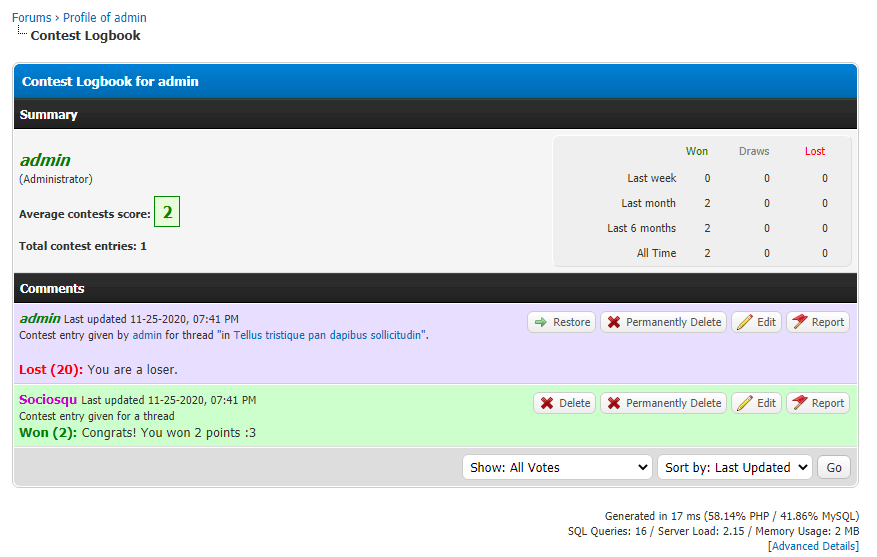Permanently delete admin's lost contest entry

point(663,322)
